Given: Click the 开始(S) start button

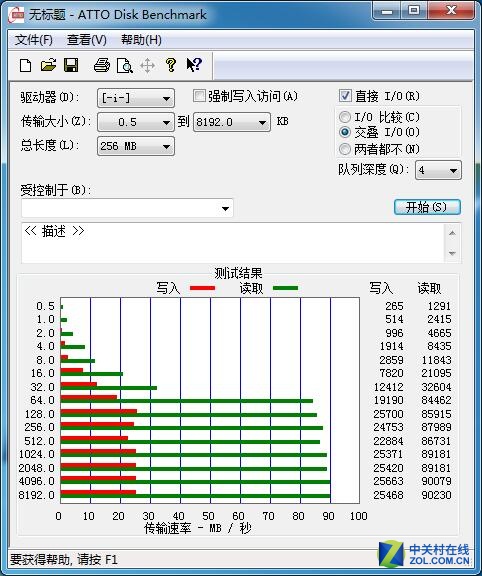Looking at the screenshot, I should pyautogui.click(x=427, y=207).
